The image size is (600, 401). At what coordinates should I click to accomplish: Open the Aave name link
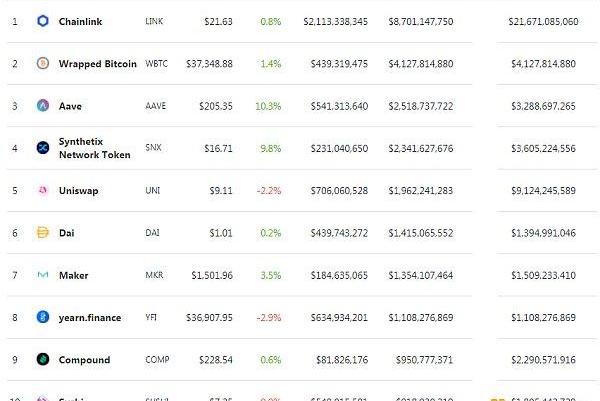pos(70,106)
